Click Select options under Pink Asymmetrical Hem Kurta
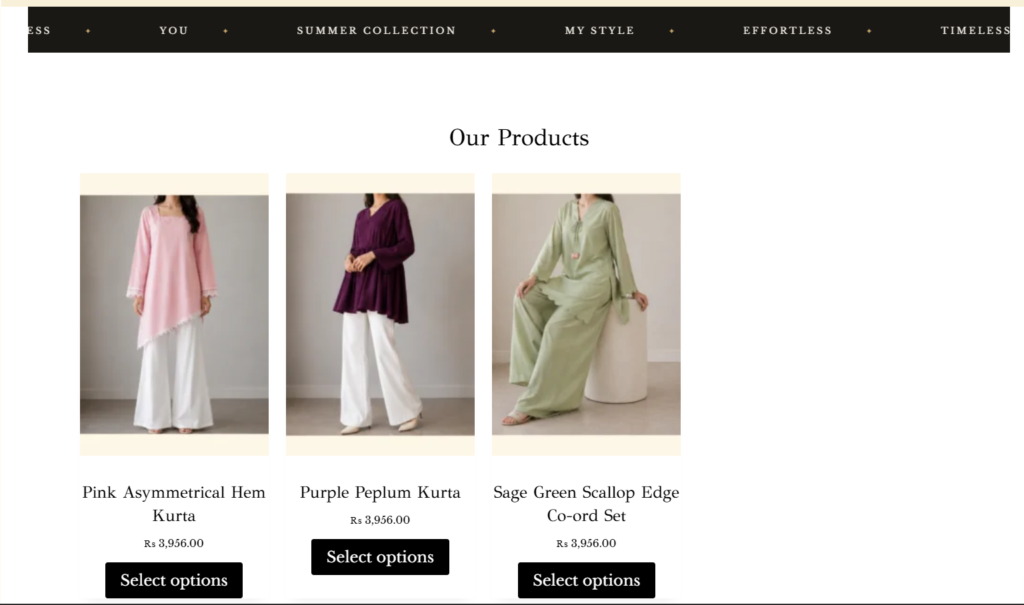Image resolution: width=1024 pixels, height=605 pixels. click(x=174, y=580)
